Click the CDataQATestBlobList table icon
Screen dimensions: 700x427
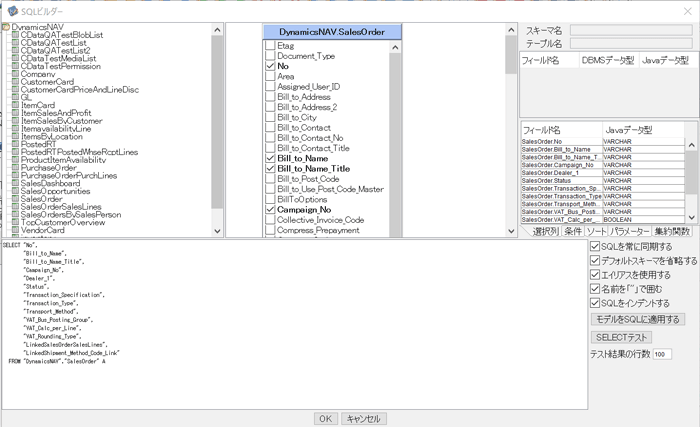[x=15, y=35]
